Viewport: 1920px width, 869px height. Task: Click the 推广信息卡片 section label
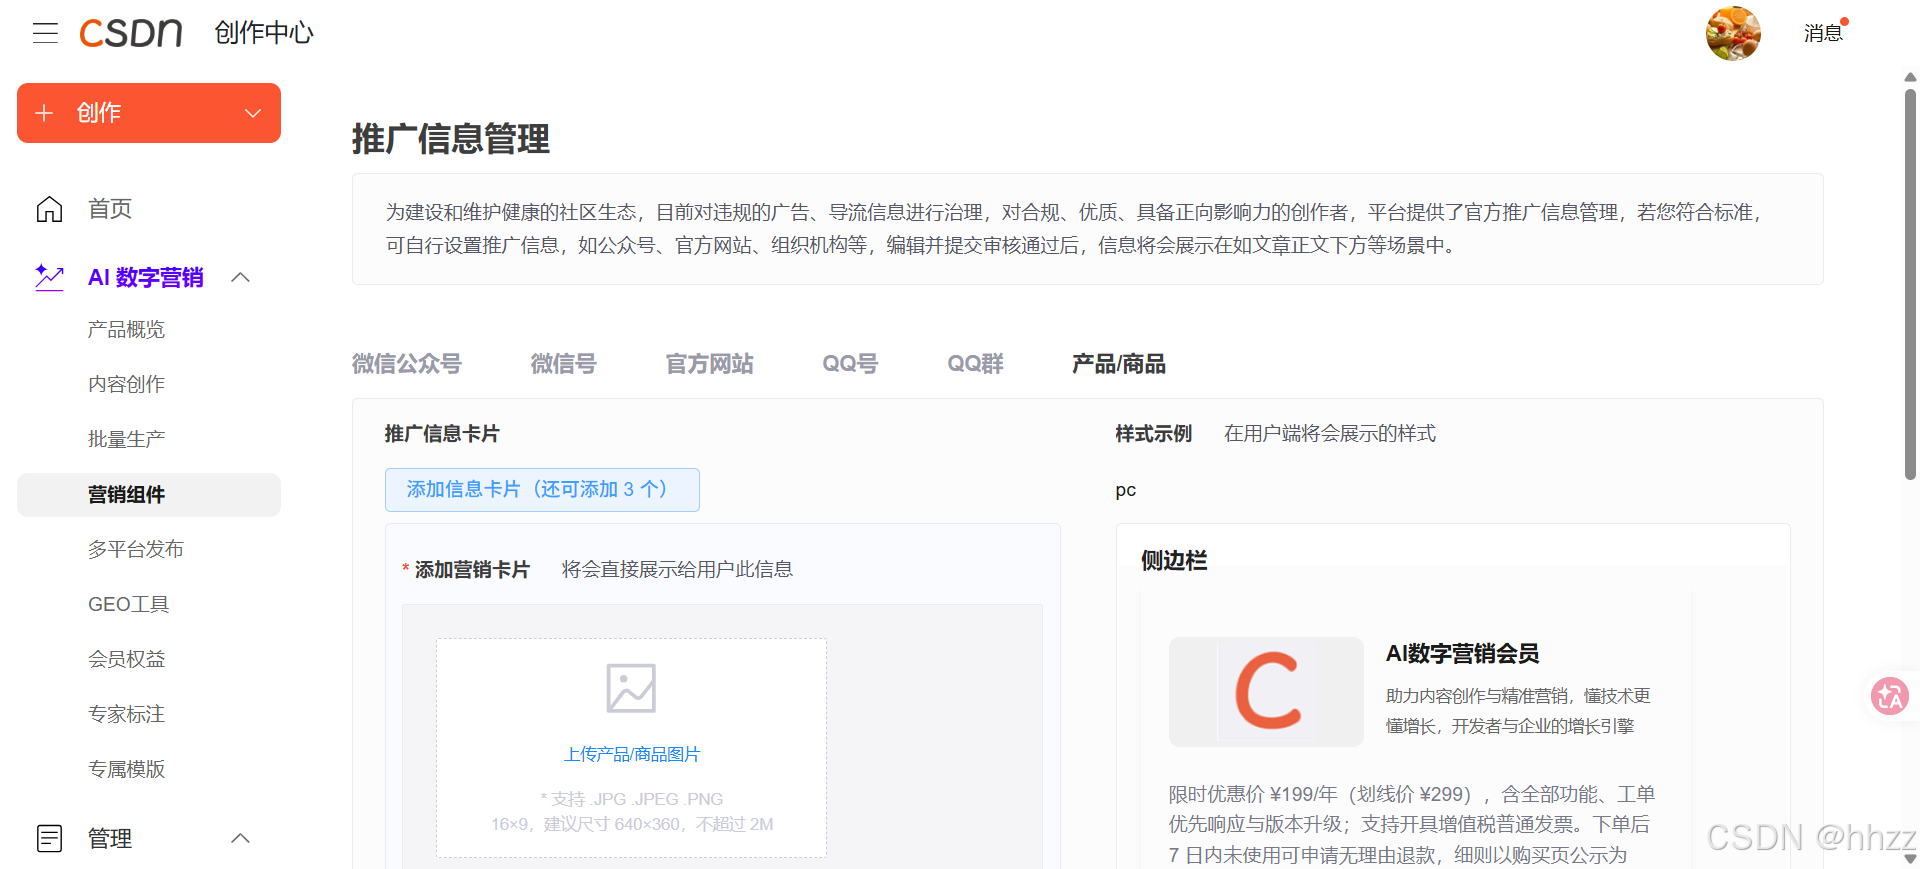(442, 434)
